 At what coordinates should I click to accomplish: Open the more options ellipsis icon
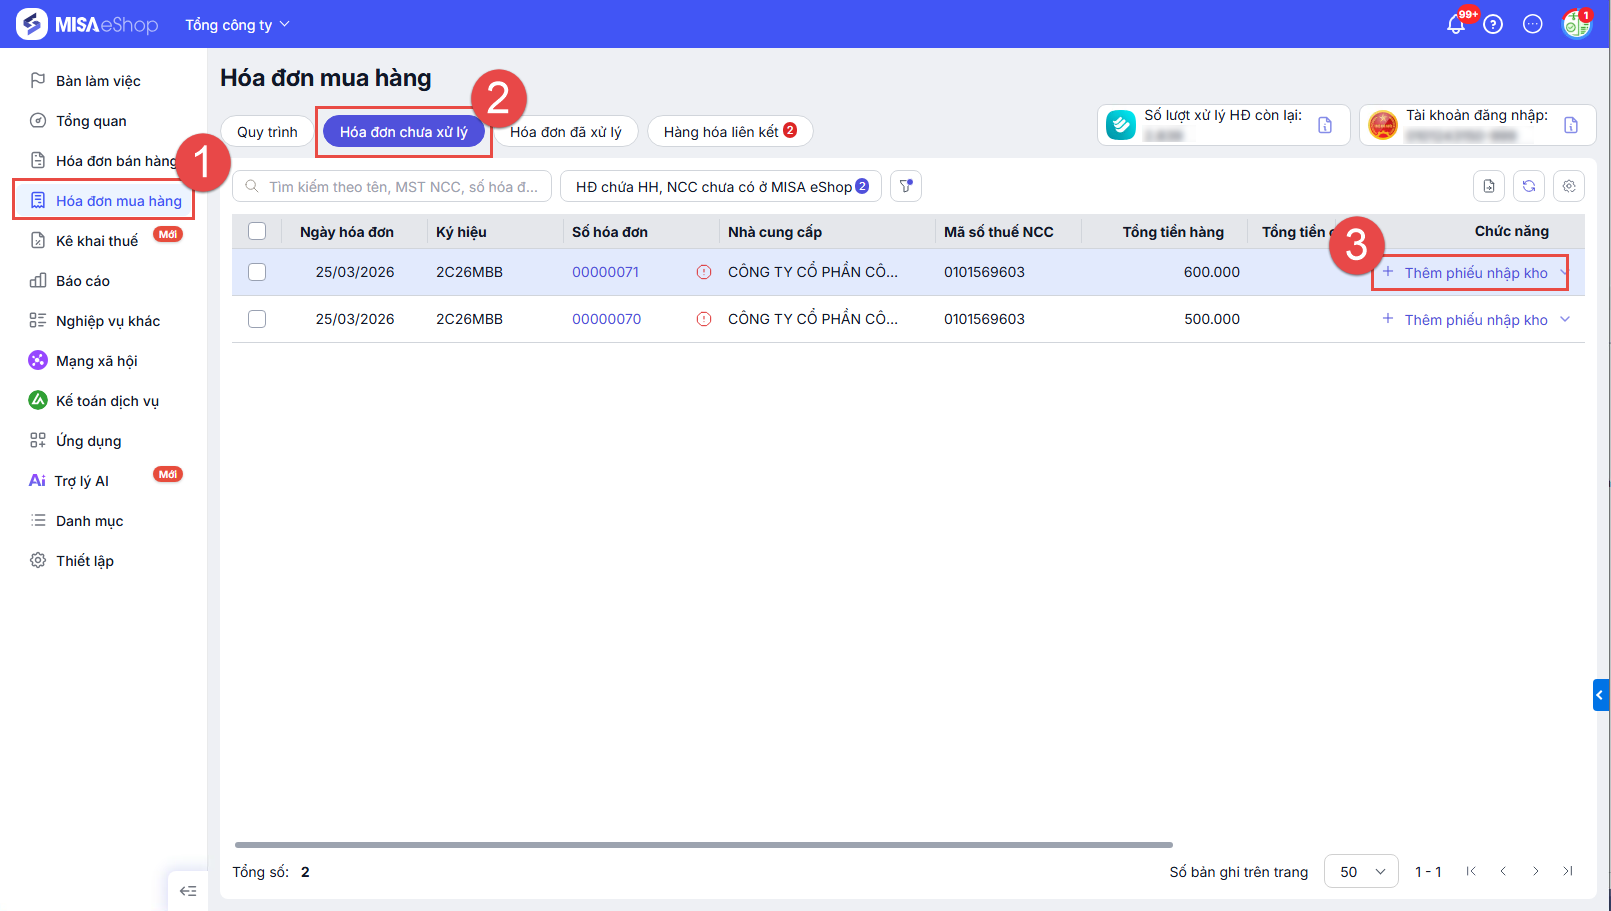click(x=1532, y=24)
